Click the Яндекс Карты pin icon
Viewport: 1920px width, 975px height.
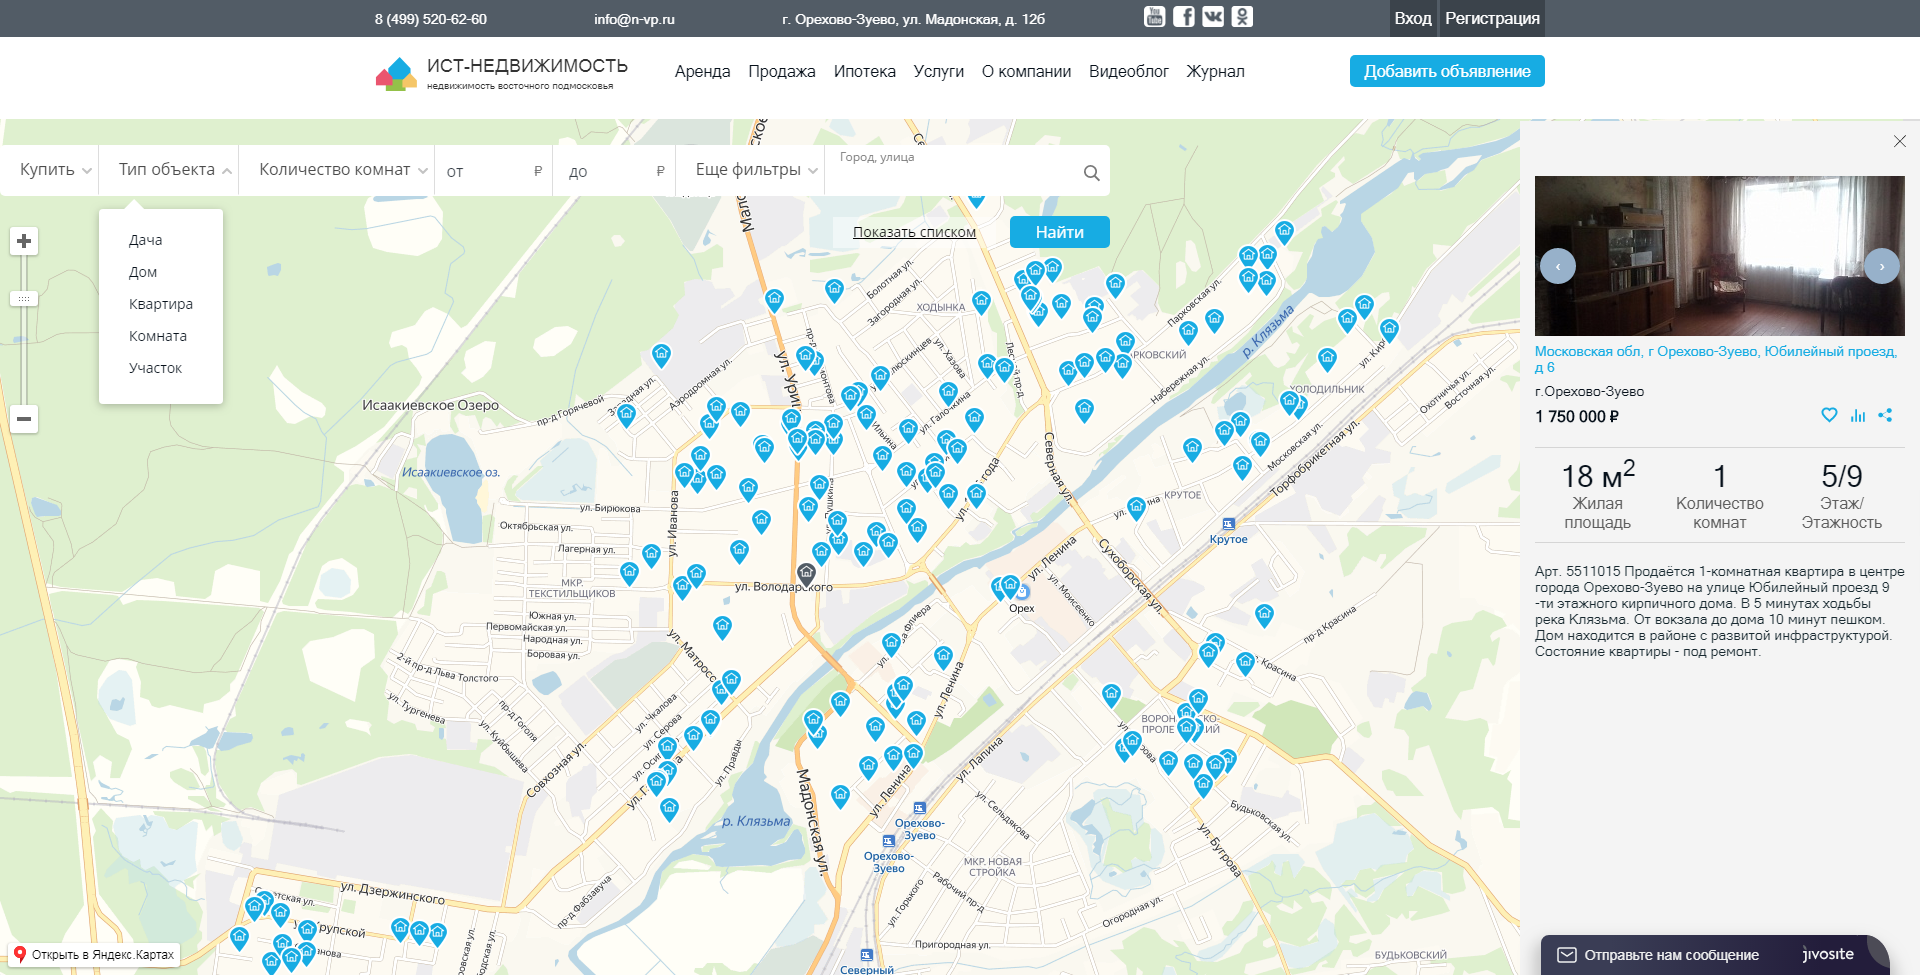pos(19,954)
